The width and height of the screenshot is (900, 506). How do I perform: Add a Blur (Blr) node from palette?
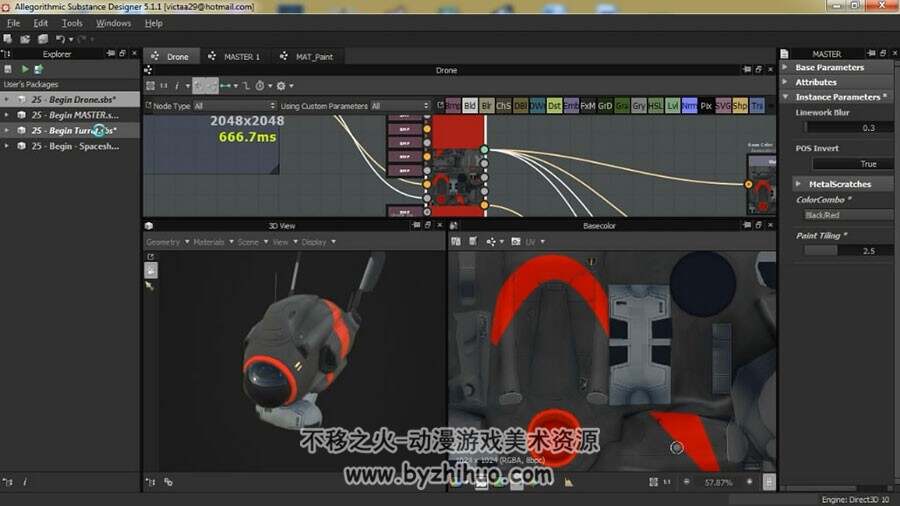point(486,106)
